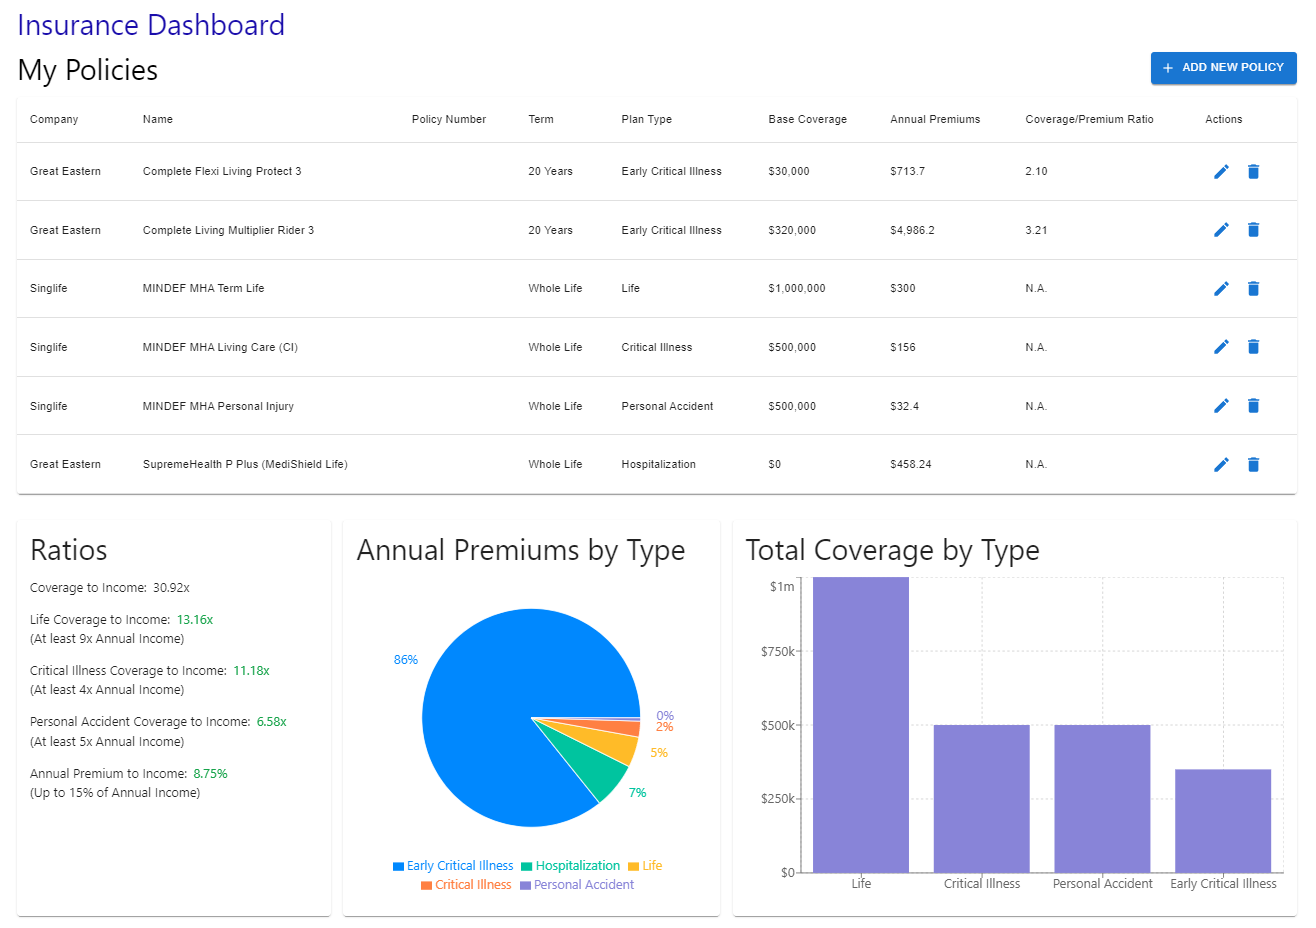Edit the MINDEF MHA Living Care policy
Screen dimensions: 1316x928
(1221, 347)
